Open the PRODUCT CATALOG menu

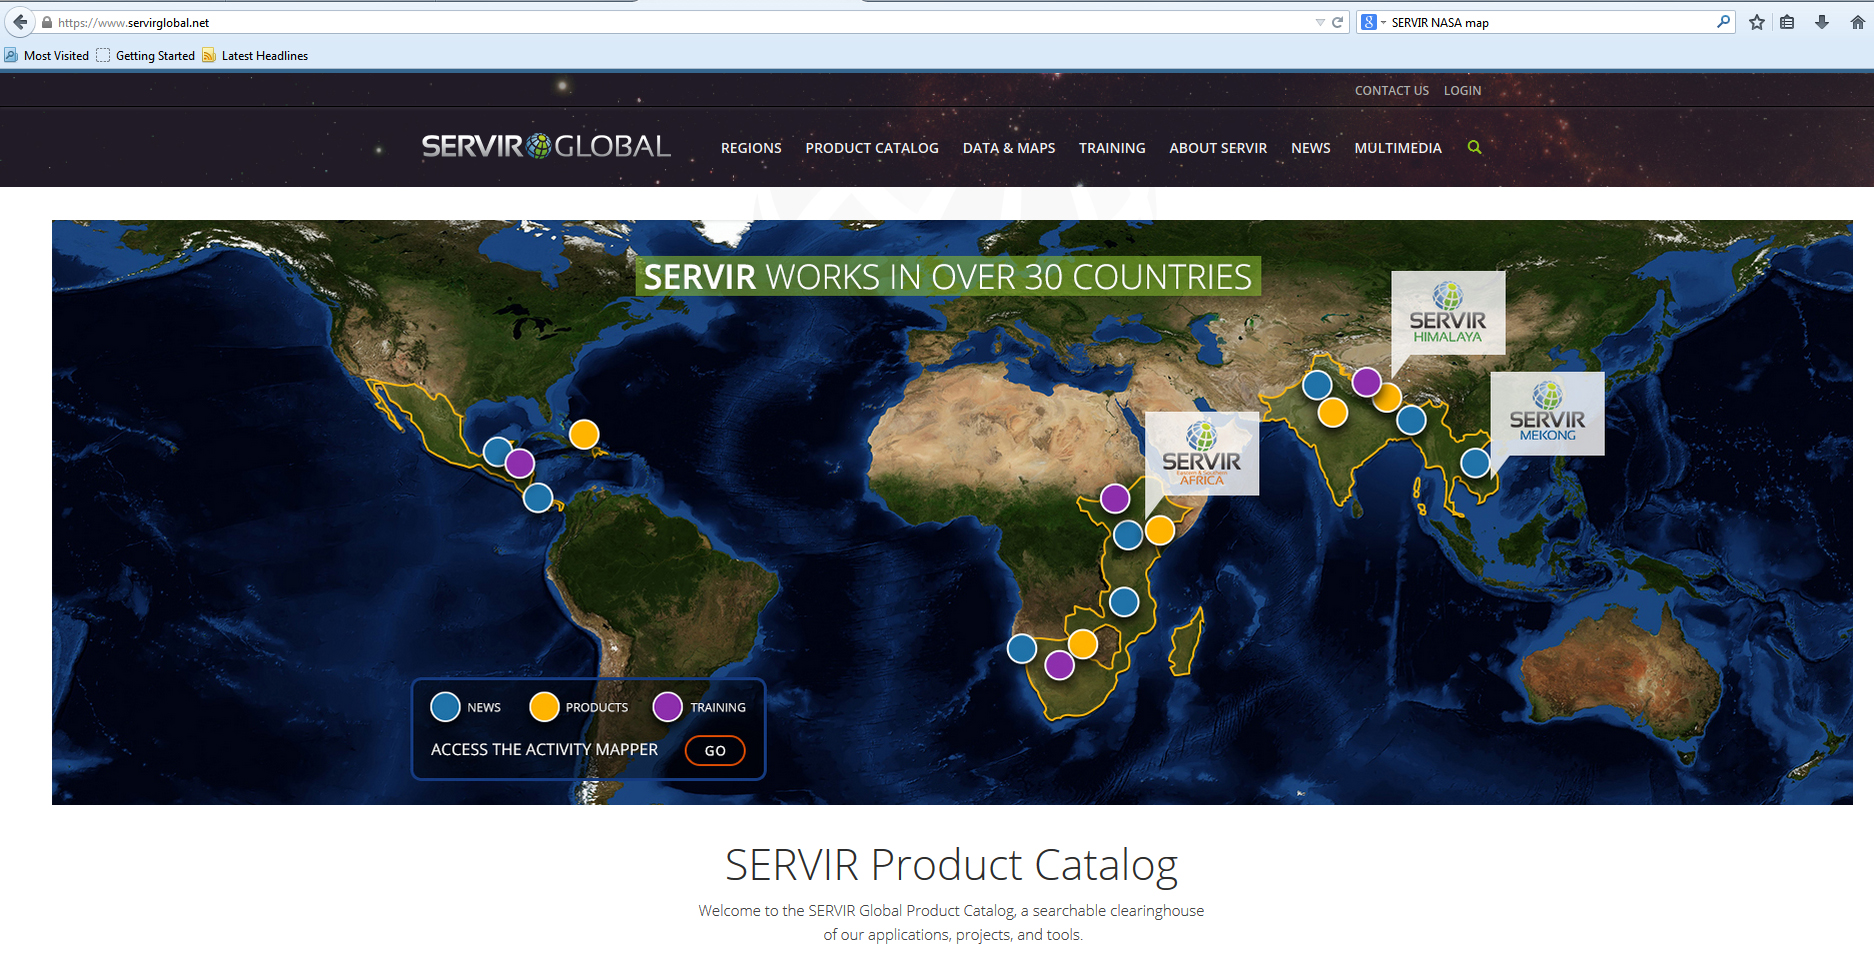point(872,148)
